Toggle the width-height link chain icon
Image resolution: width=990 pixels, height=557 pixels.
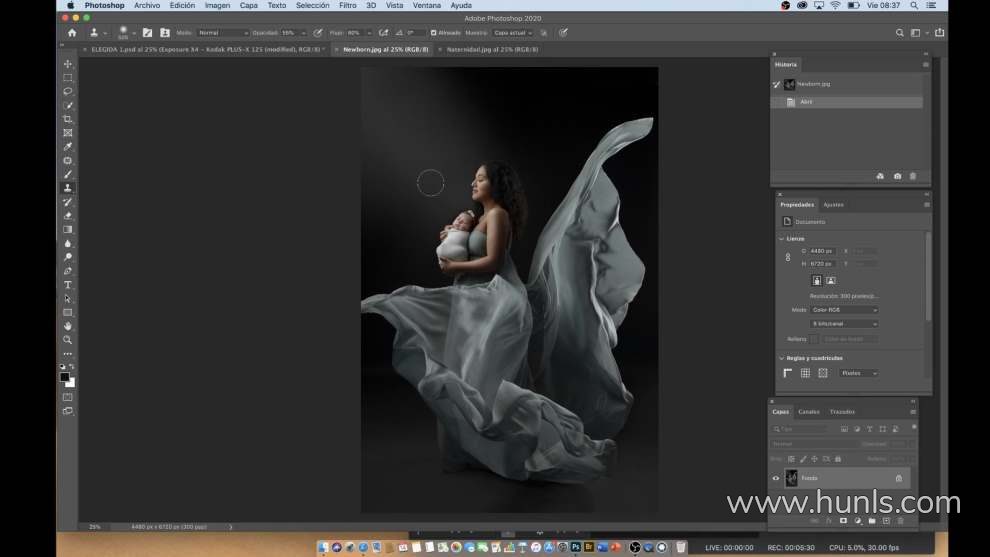click(788, 257)
